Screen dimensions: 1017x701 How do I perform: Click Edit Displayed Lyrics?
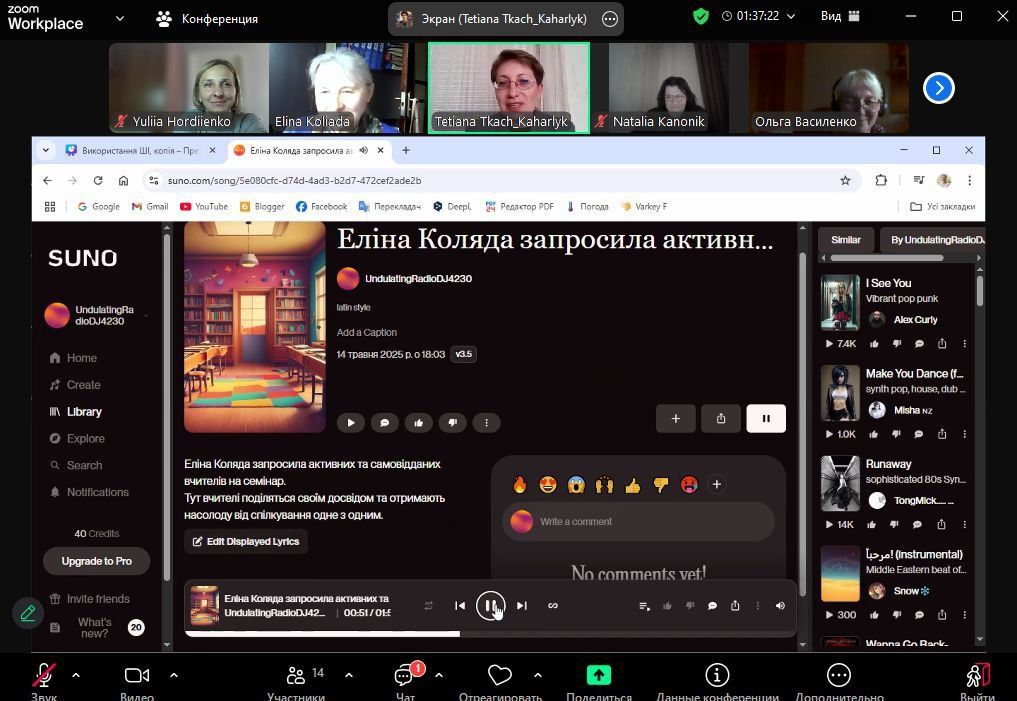point(246,541)
